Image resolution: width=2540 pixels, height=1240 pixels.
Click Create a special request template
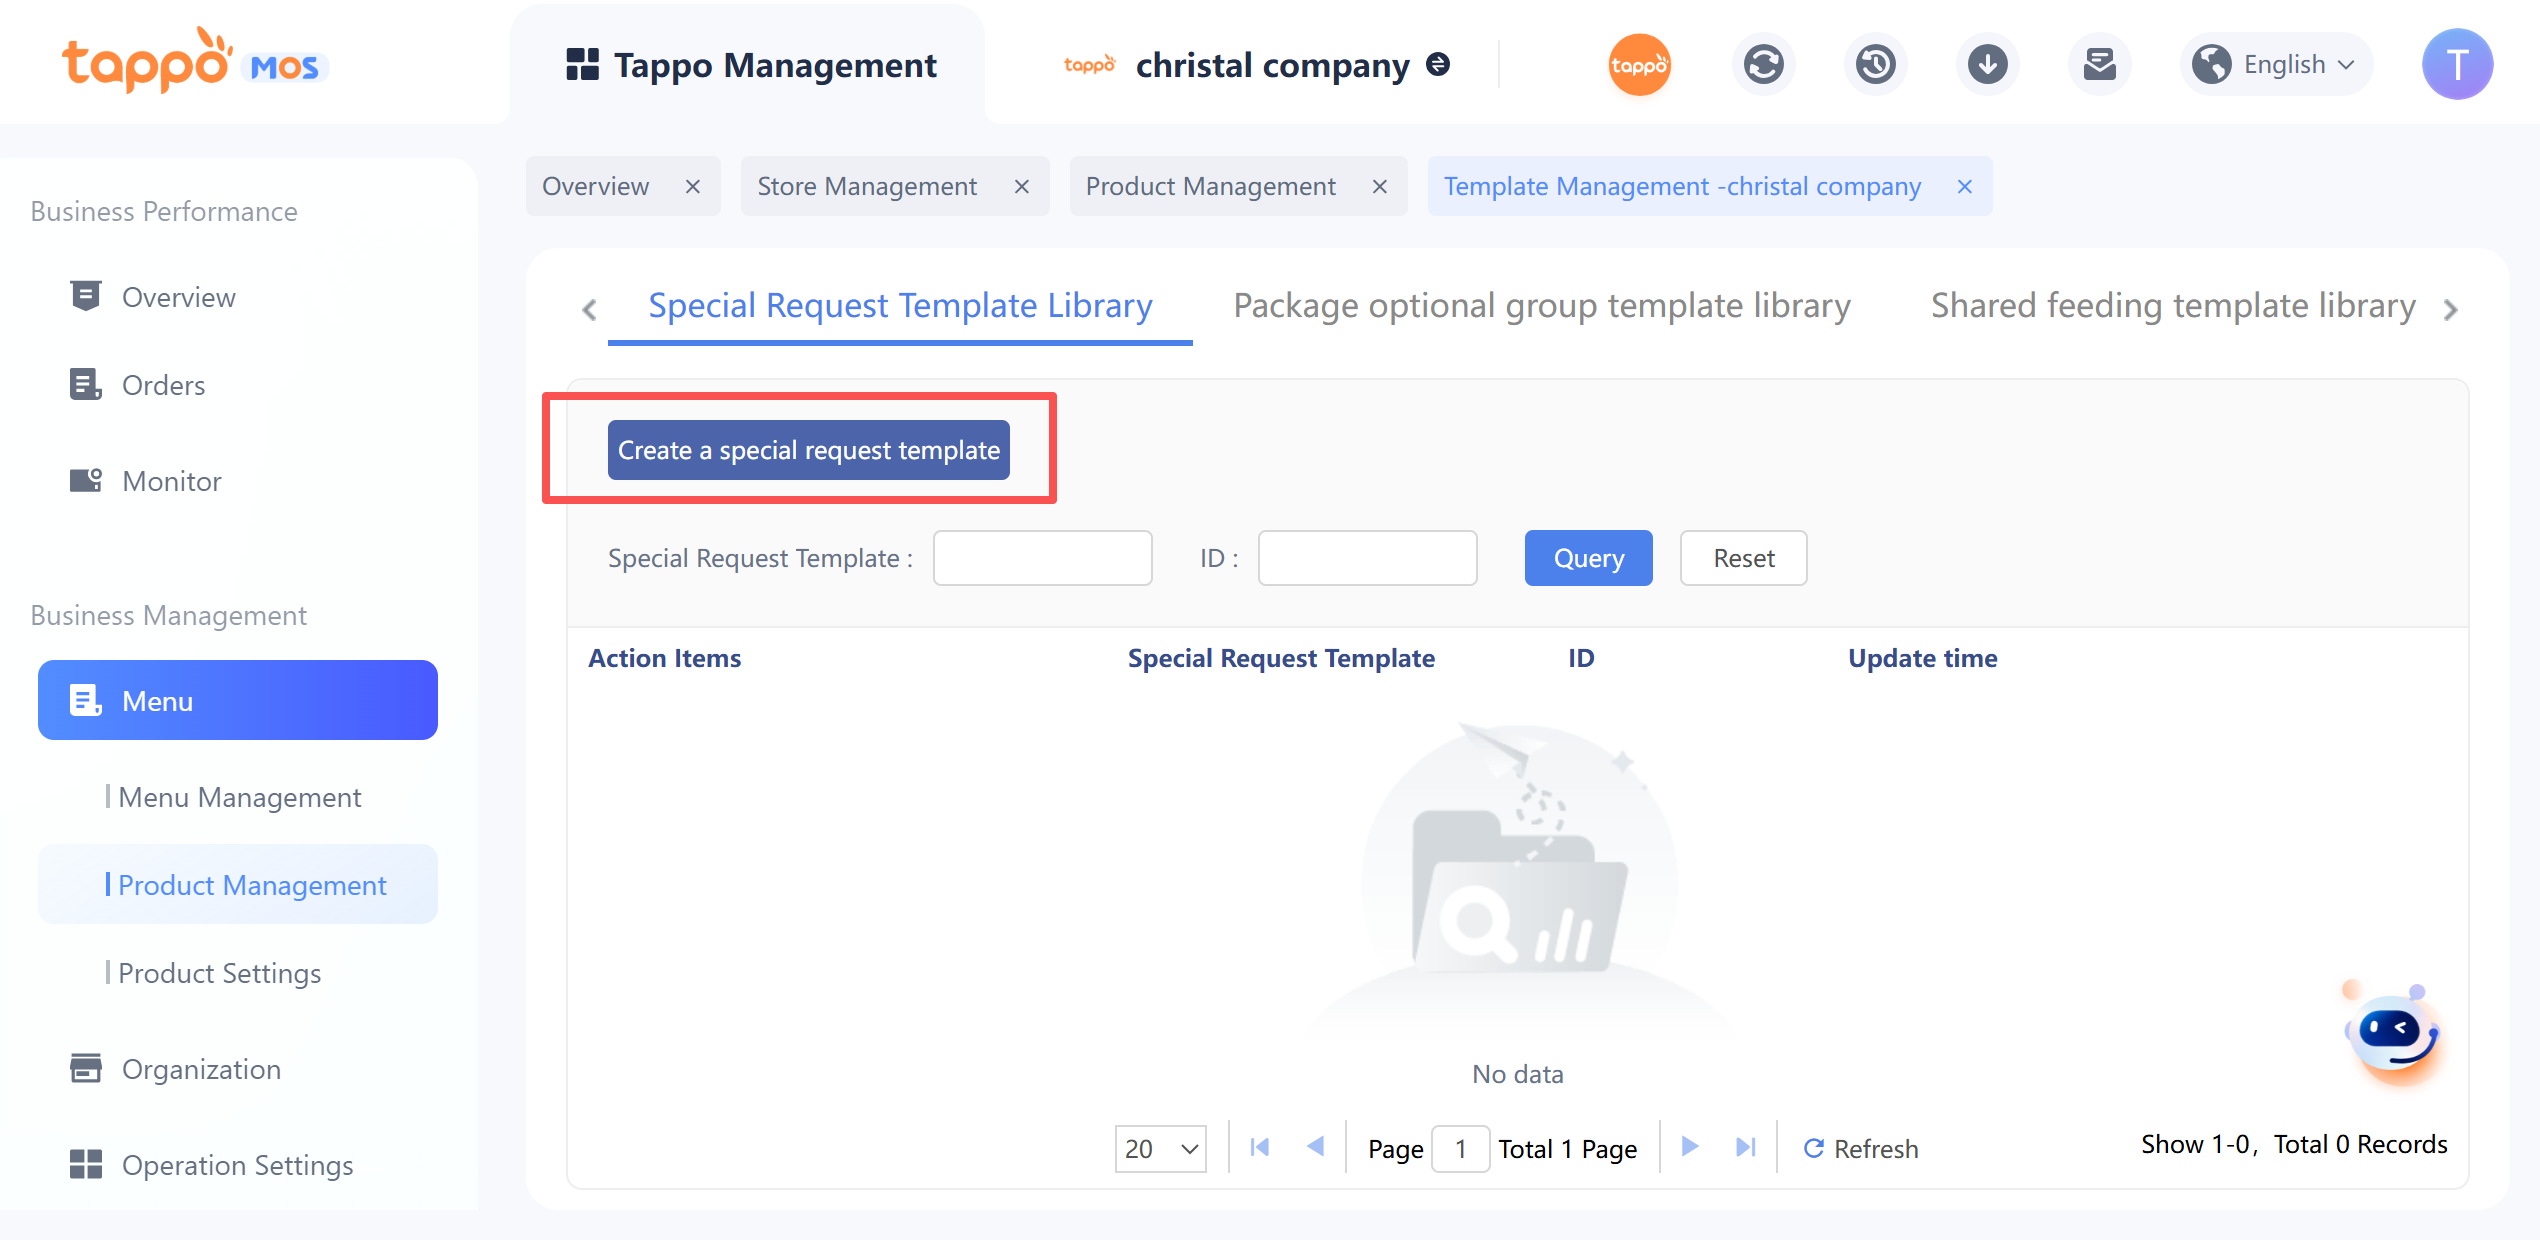pos(808,450)
